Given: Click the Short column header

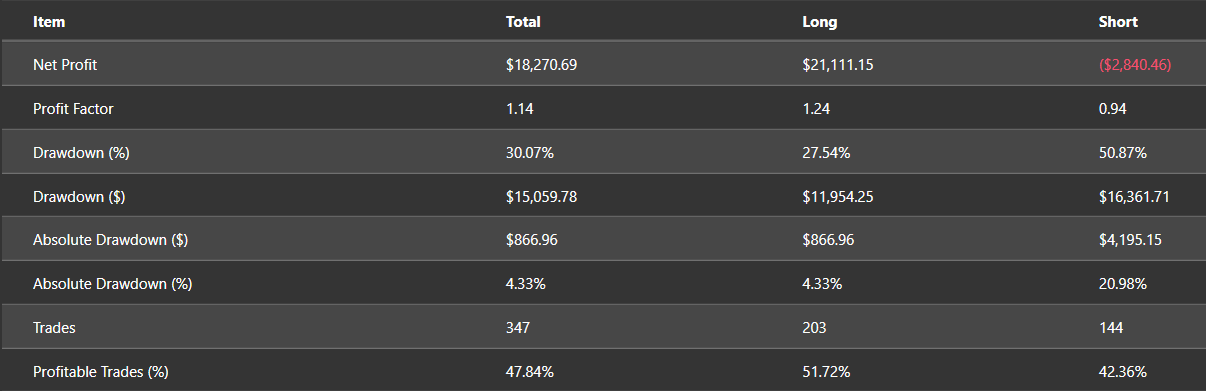Looking at the screenshot, I should (1118, 21).
